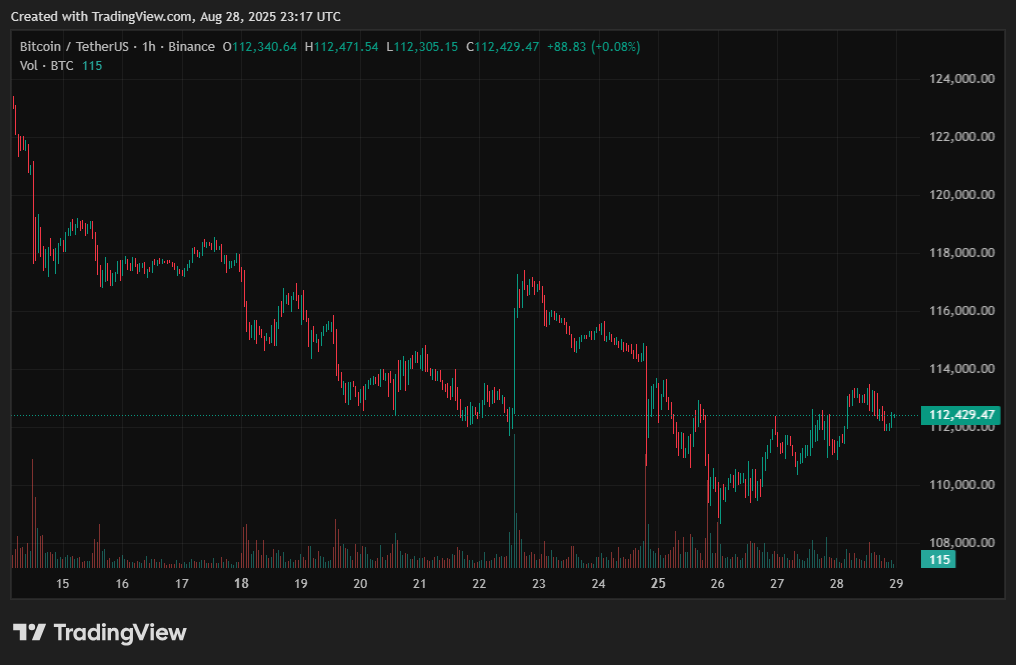The width and height of the screenshot is (1016, 665).
Task: Click the 110,000.00 price axis label
Action: tap(962, 485)
